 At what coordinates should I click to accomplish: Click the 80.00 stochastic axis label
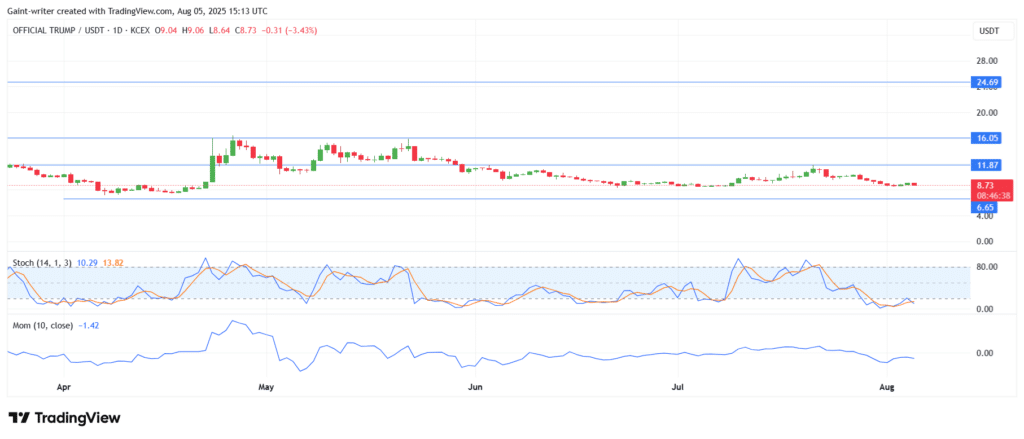987,267
